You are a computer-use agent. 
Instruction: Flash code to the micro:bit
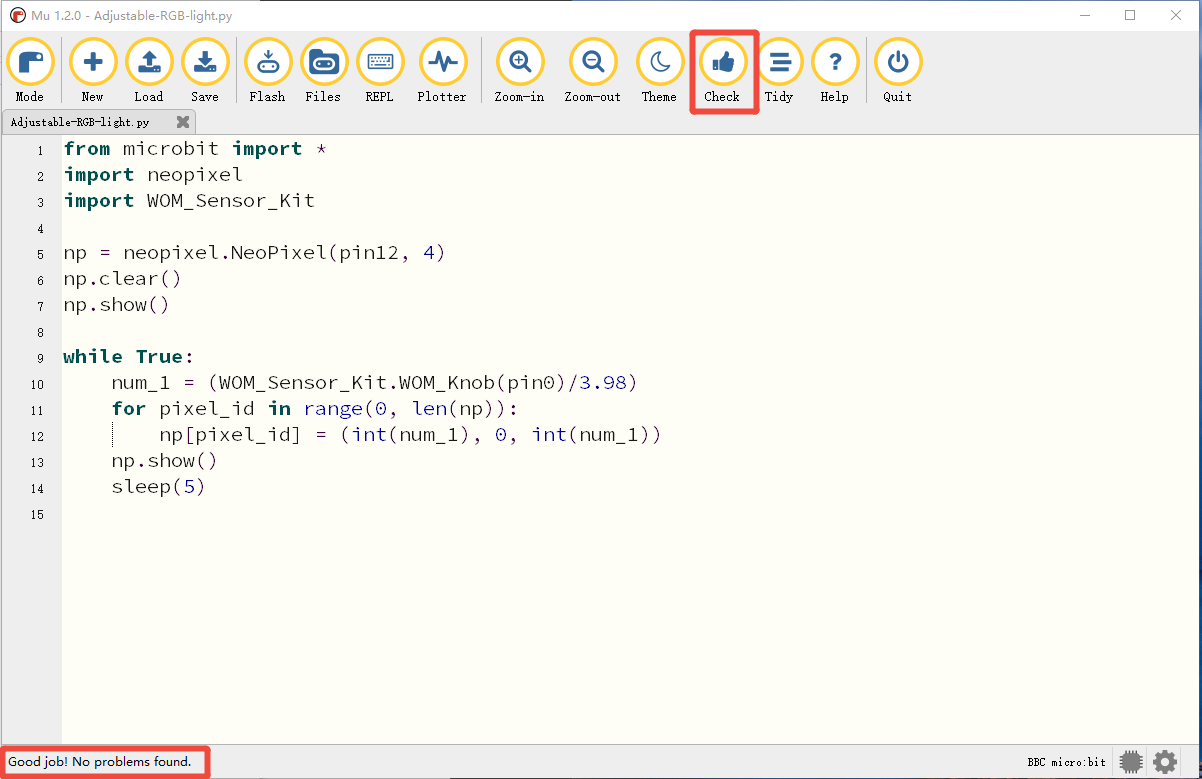click(268, 71)
